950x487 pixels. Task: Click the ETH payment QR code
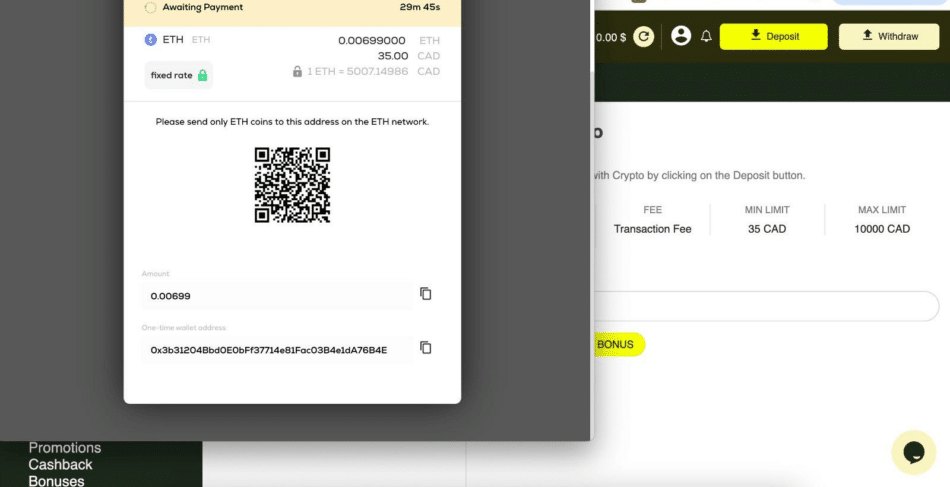292,185
